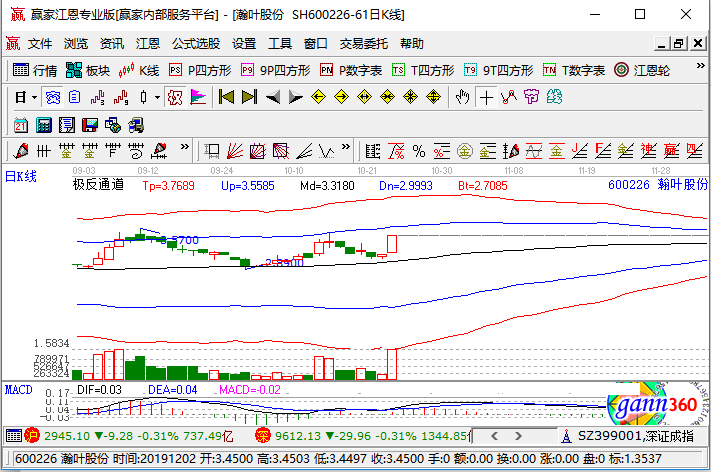The height and width of the screenshot is (472, 711).
Task: Jump to the first bar
Action: pyautogui.click(x=226, y=97)
